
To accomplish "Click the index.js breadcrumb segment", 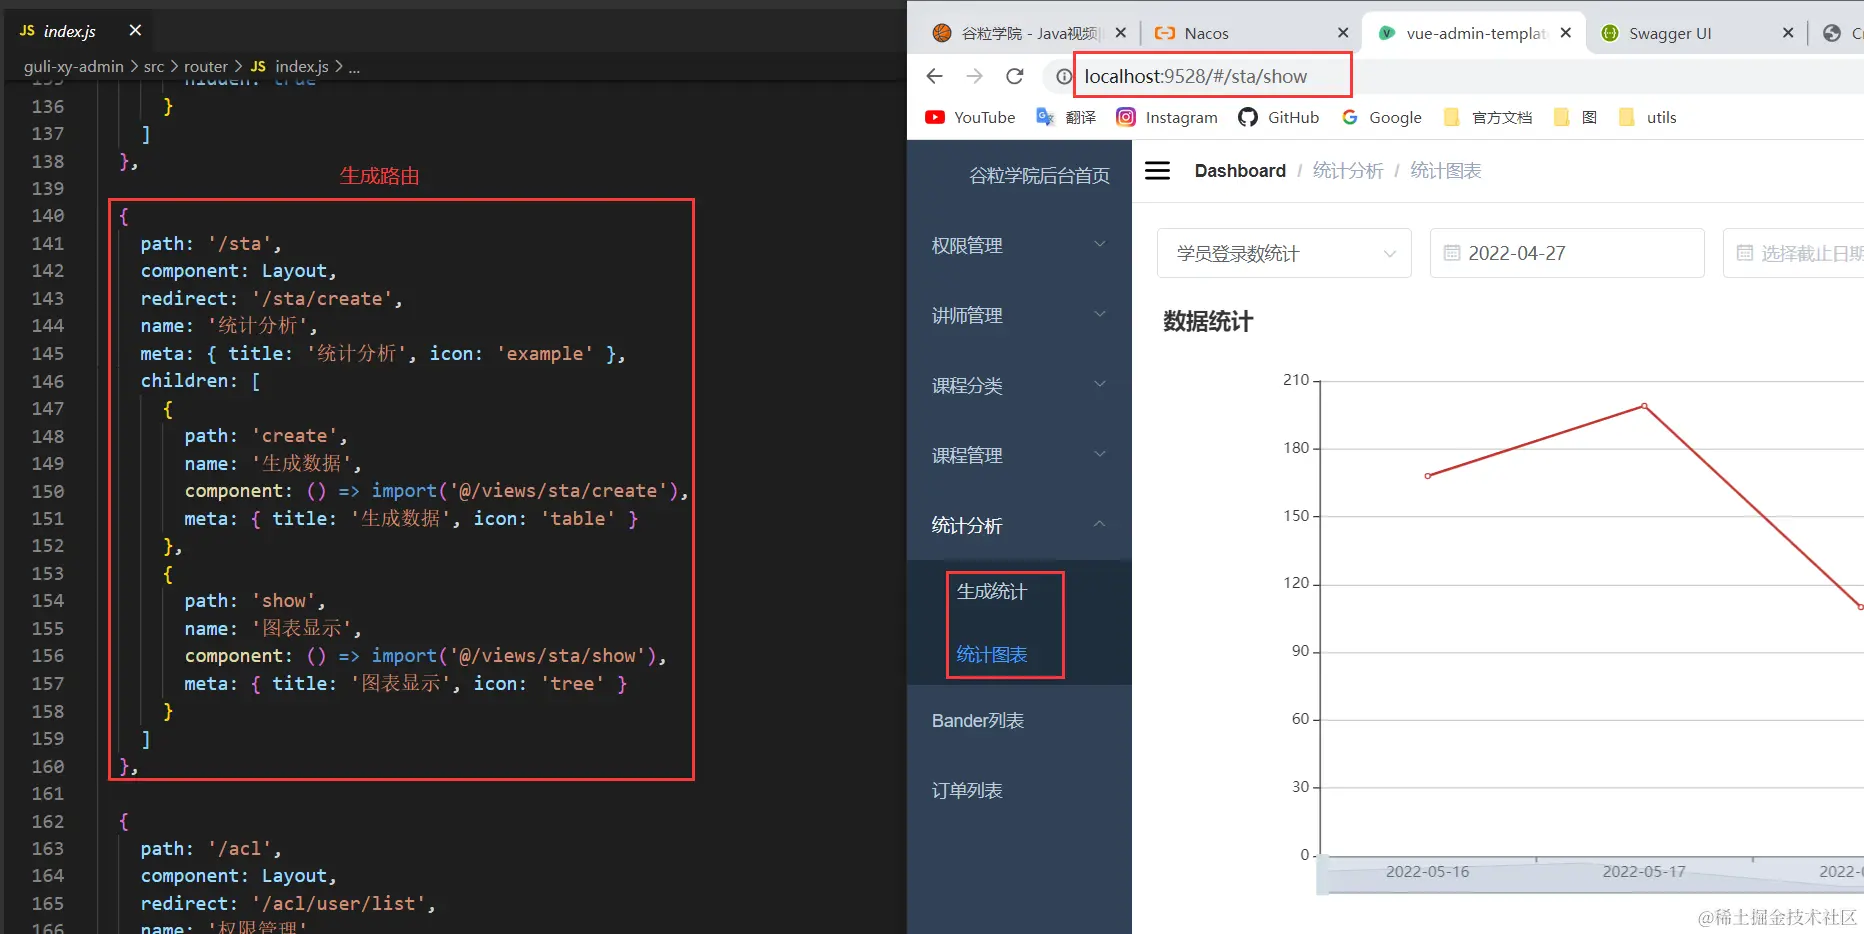I will [301, 67].
